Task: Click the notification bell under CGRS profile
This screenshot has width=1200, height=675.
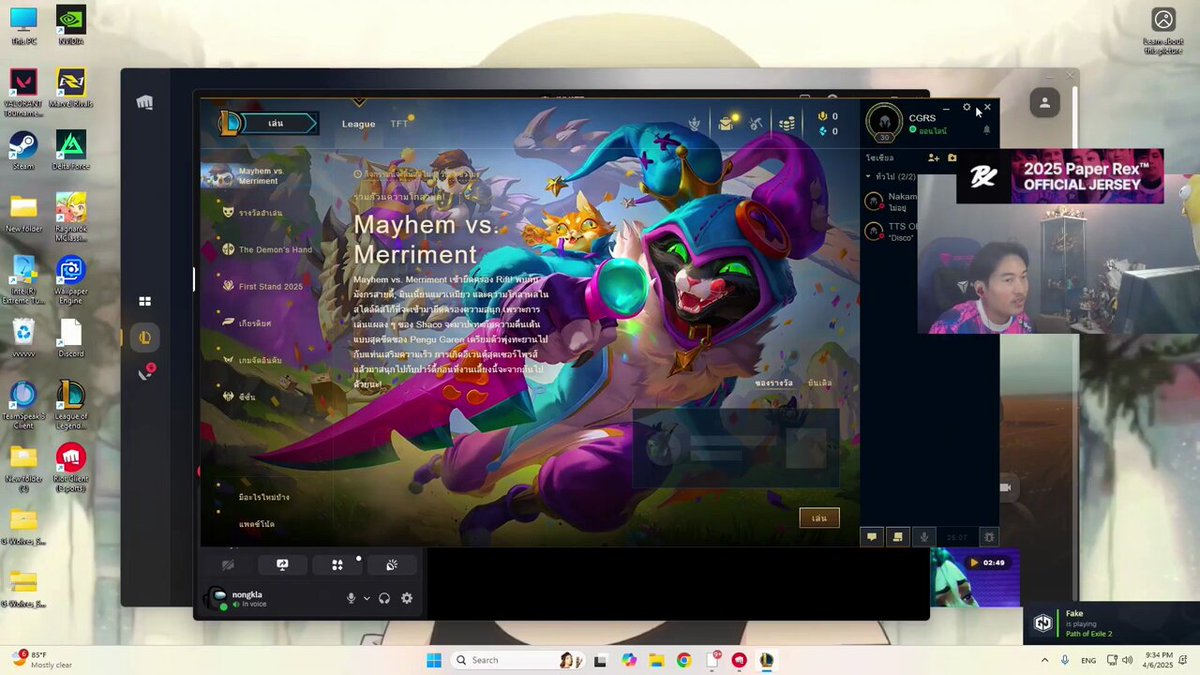Action: [986, 130]
